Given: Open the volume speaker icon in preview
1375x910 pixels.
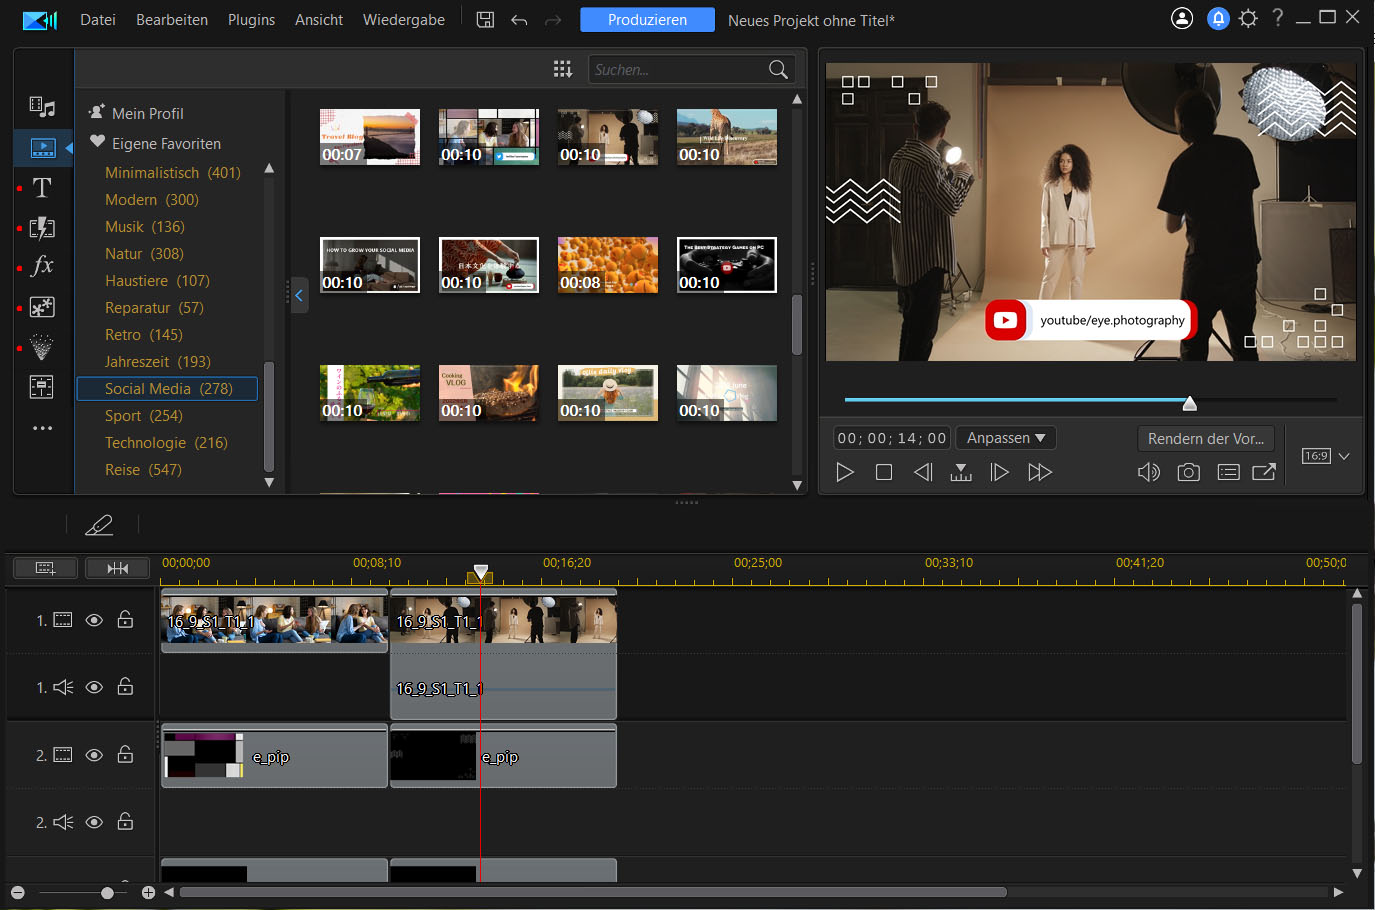Looking at the screenshot, I should coord(1148,472).
